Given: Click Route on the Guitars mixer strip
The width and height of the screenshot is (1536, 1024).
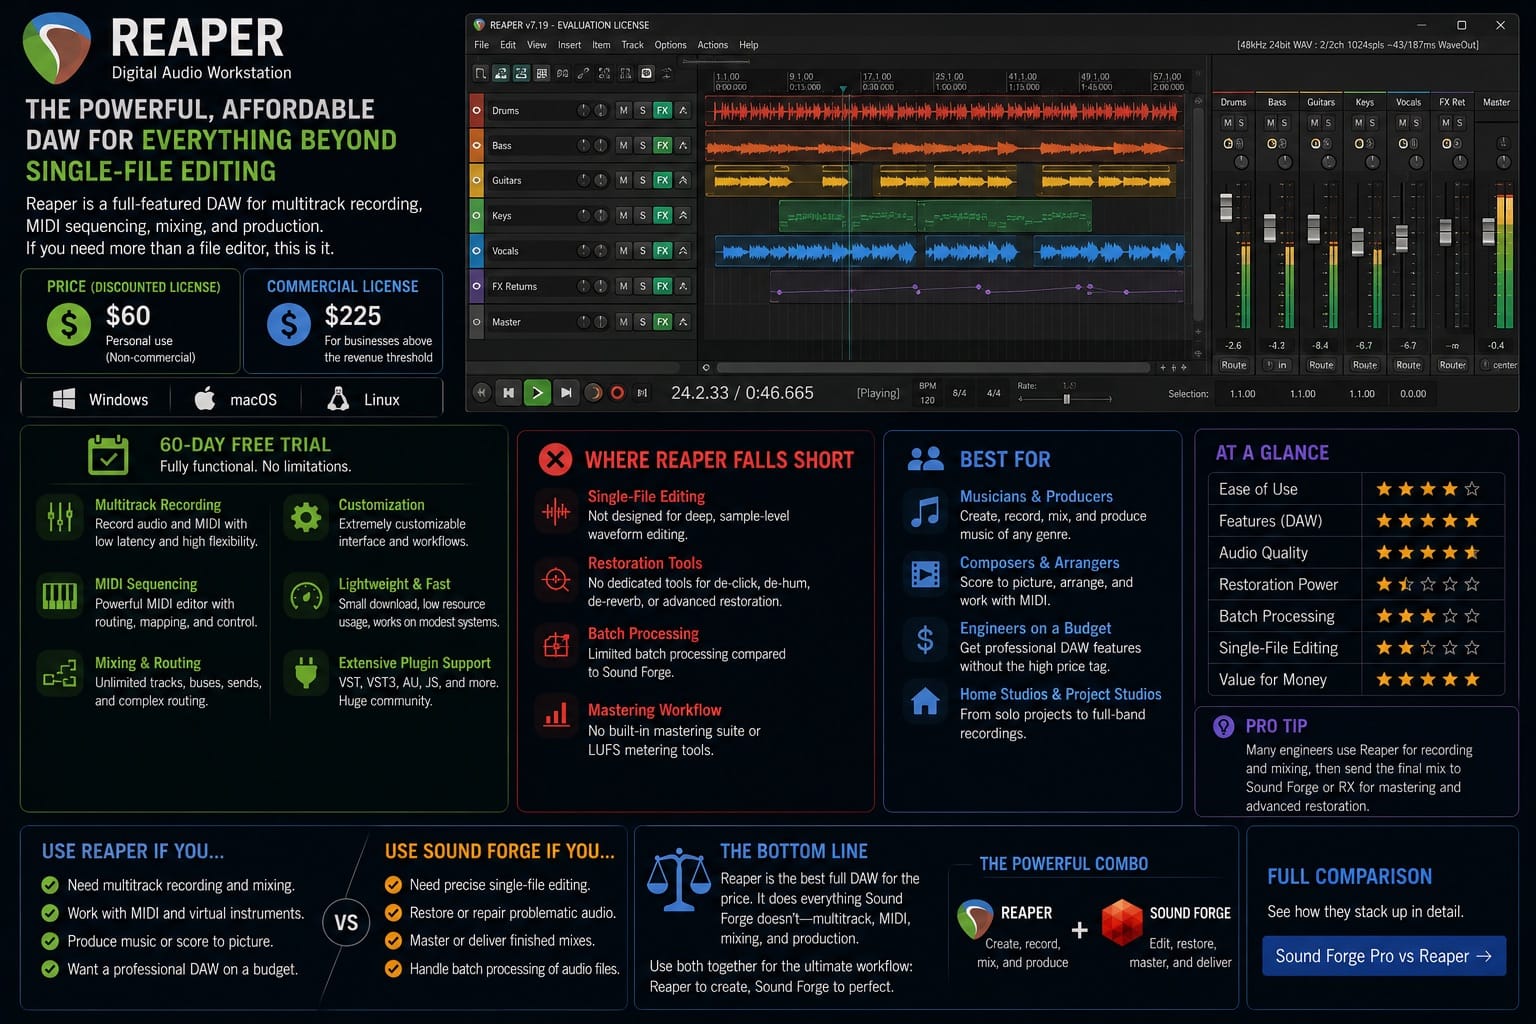Looking at the screenshot, I should point(1321,365).
